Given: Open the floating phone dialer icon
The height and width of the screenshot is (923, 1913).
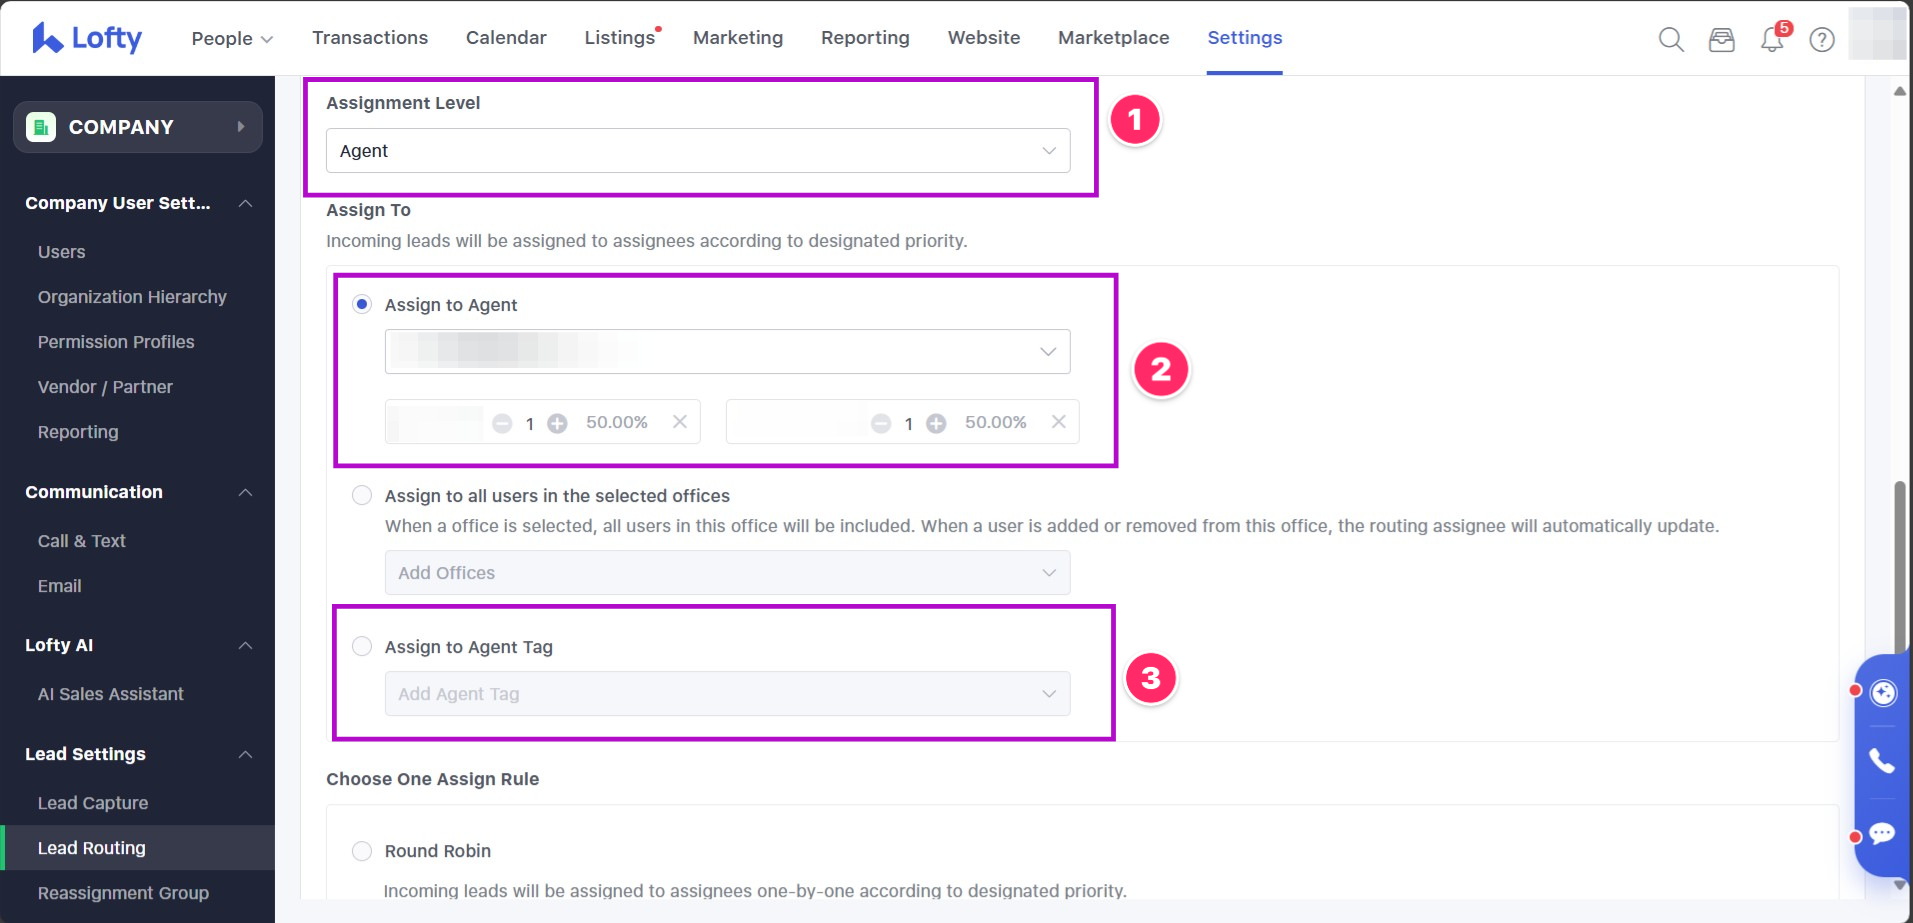Looking at the screenshot, I should (x=1882, y=761).
